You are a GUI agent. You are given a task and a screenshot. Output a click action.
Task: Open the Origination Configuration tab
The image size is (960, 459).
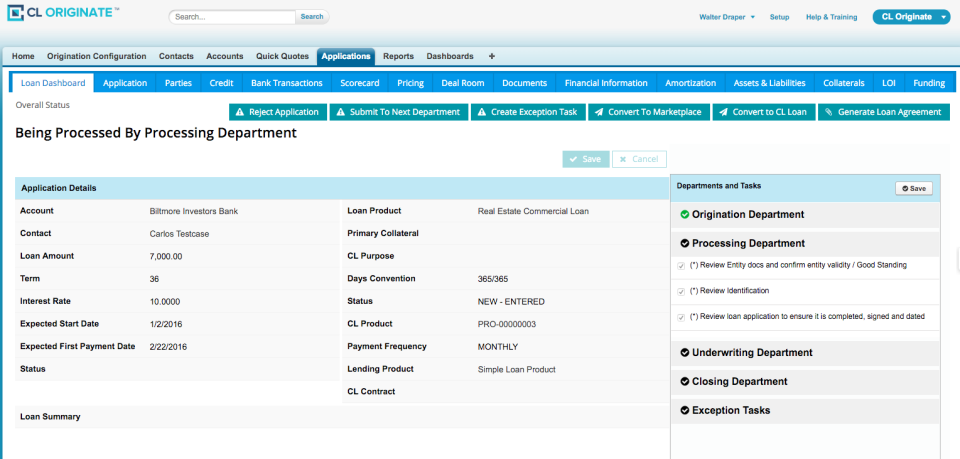(x=97, y=56)
